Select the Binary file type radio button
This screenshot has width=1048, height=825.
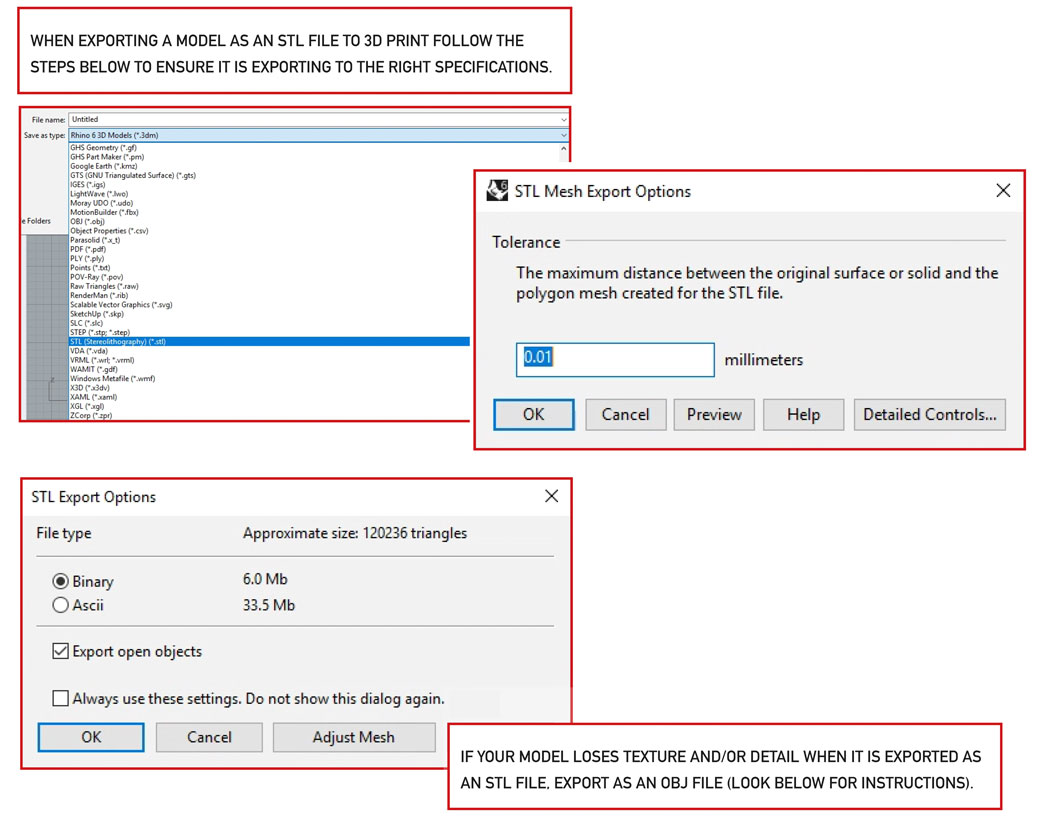click(x=61, y=581)
